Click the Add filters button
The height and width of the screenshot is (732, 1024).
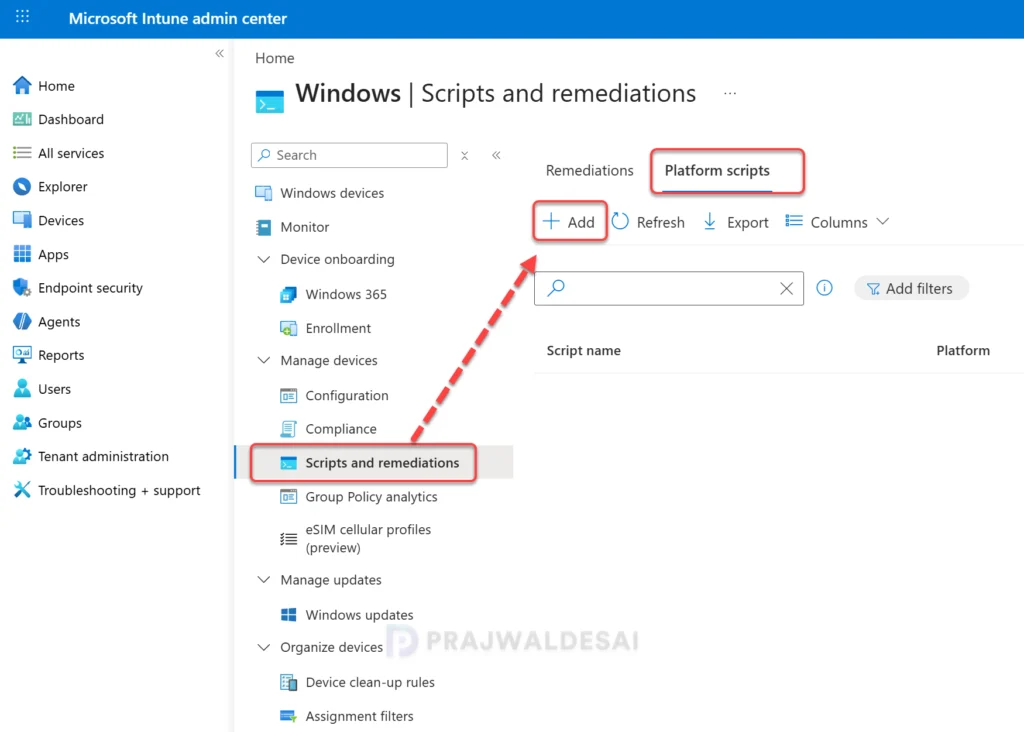click(911, 288)
